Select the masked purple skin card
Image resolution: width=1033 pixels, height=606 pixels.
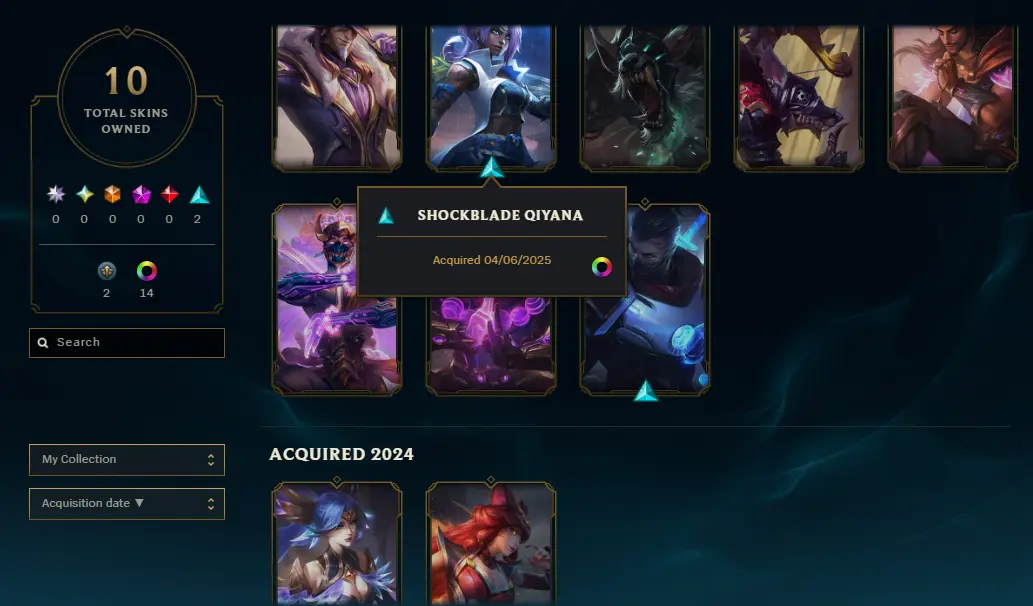(x=337, y=300)
